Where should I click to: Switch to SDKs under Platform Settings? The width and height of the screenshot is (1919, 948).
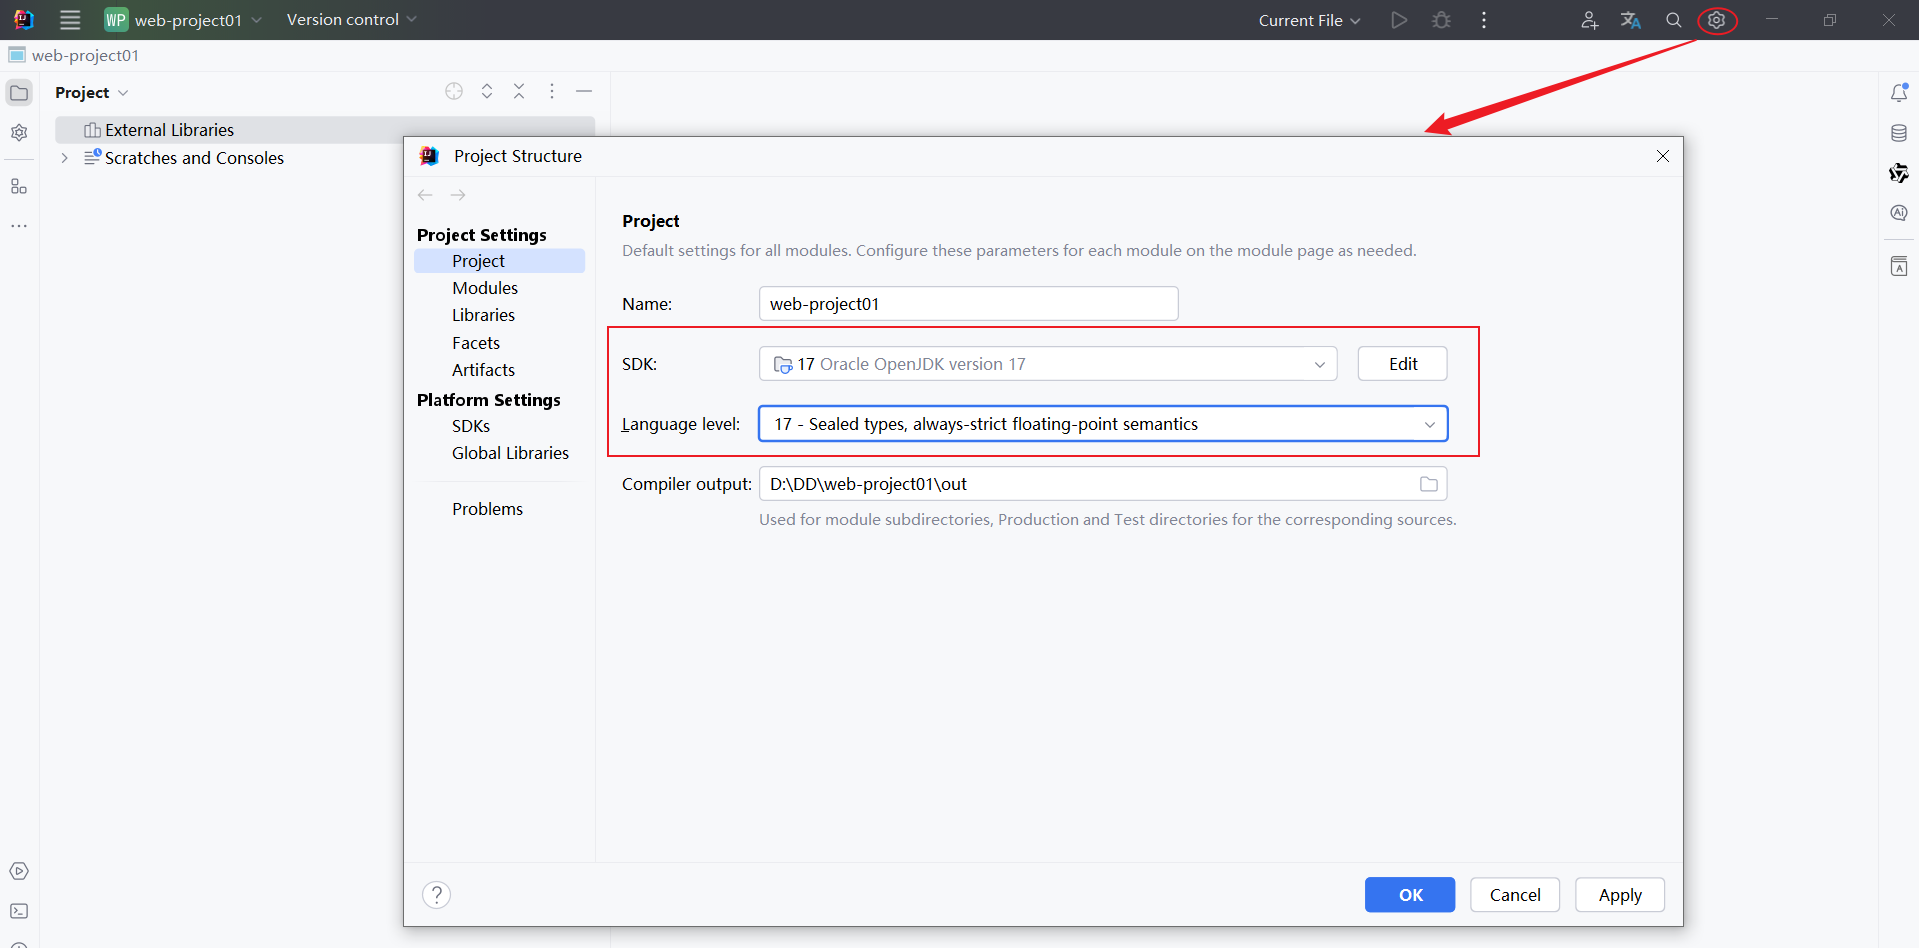(470, 425)
